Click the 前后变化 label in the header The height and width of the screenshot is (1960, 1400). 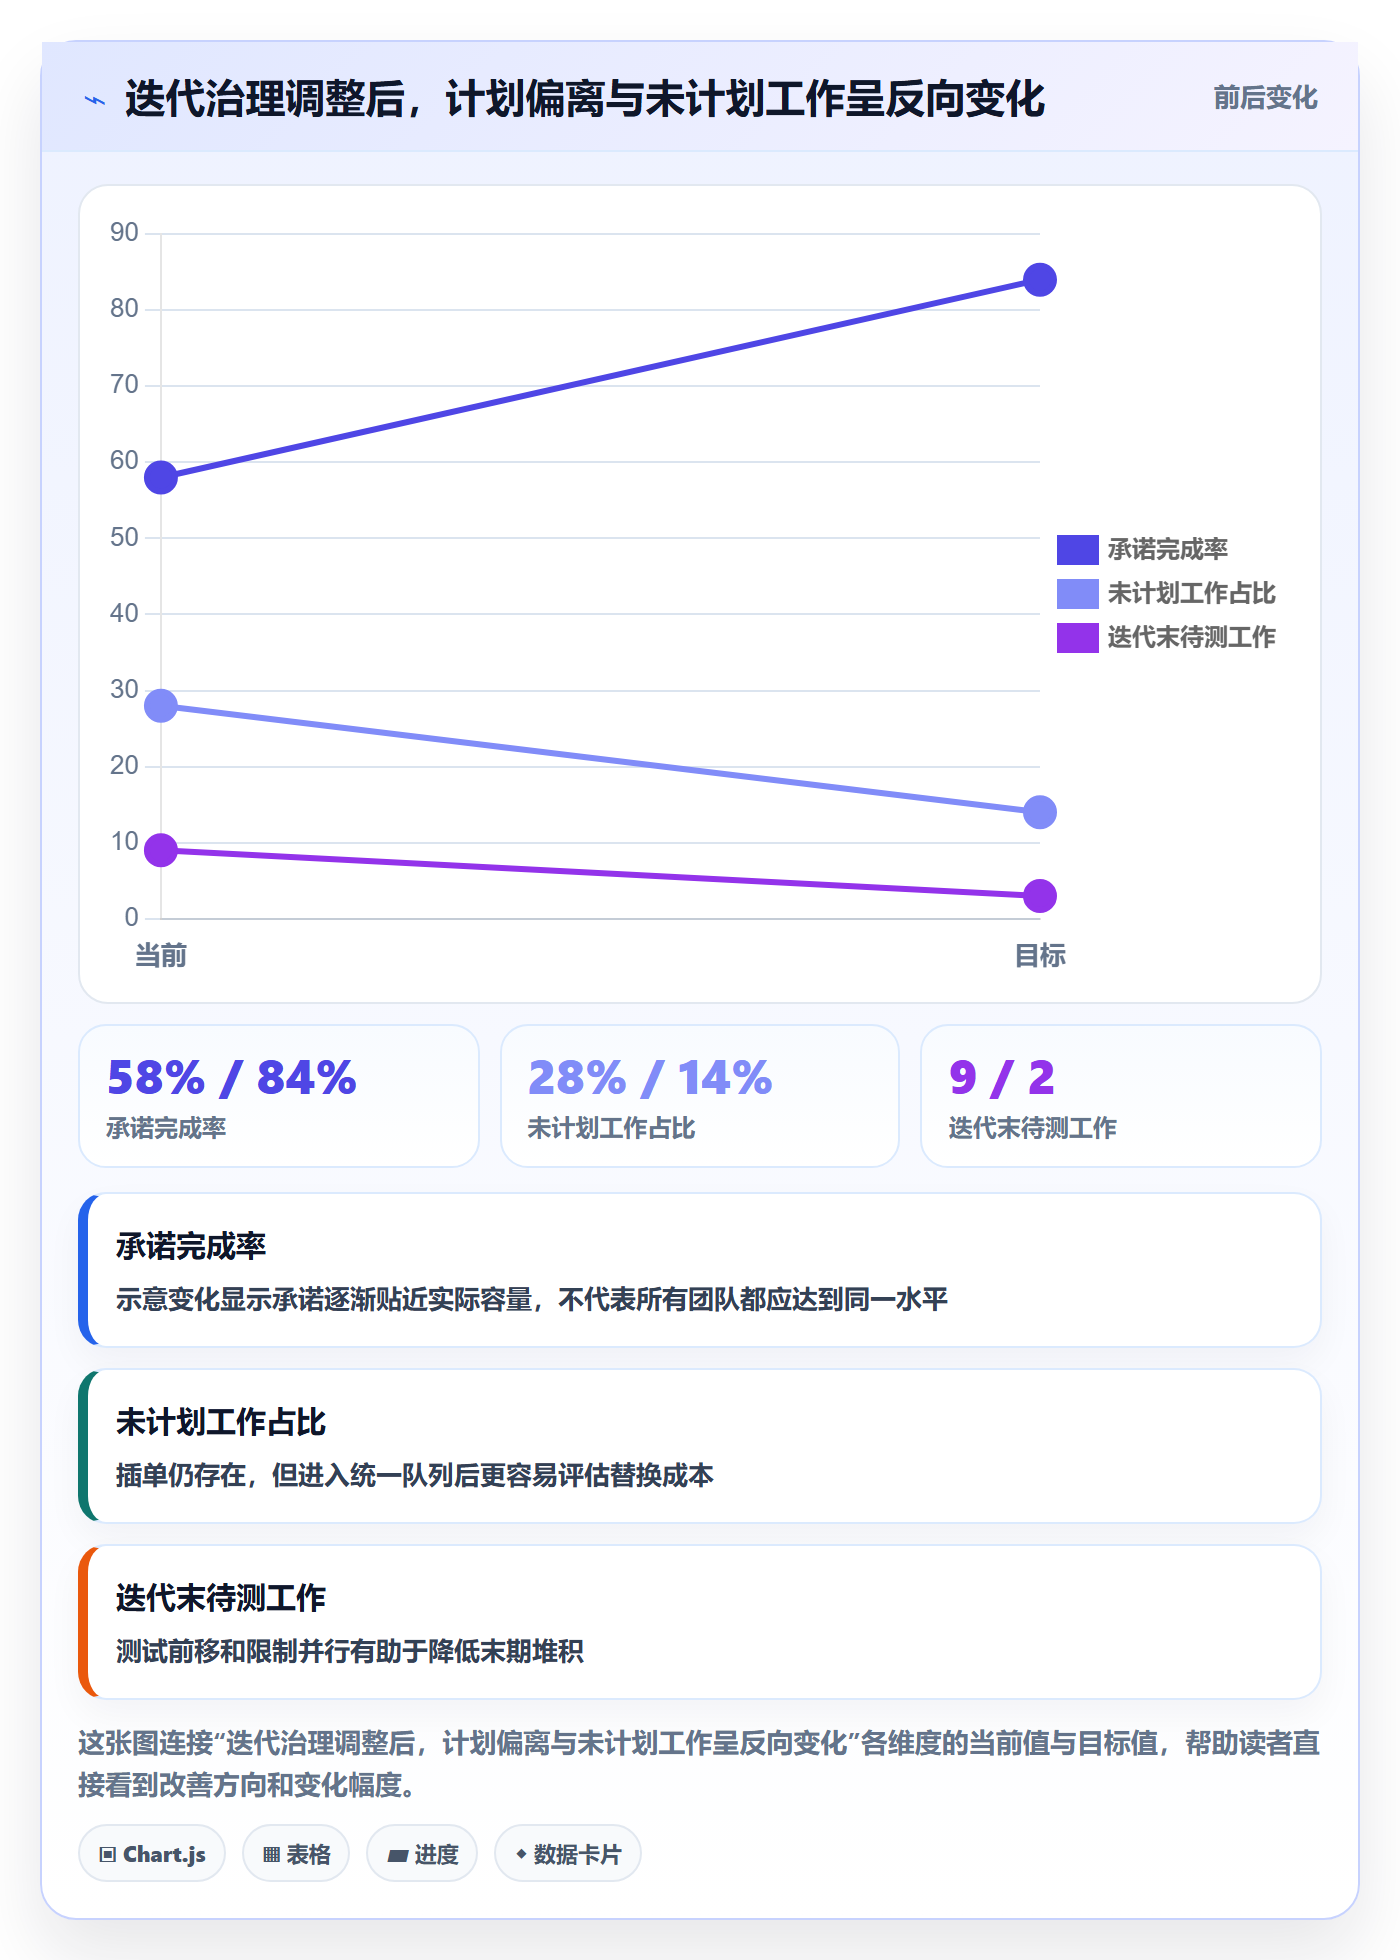click(x=1265, y=97)
